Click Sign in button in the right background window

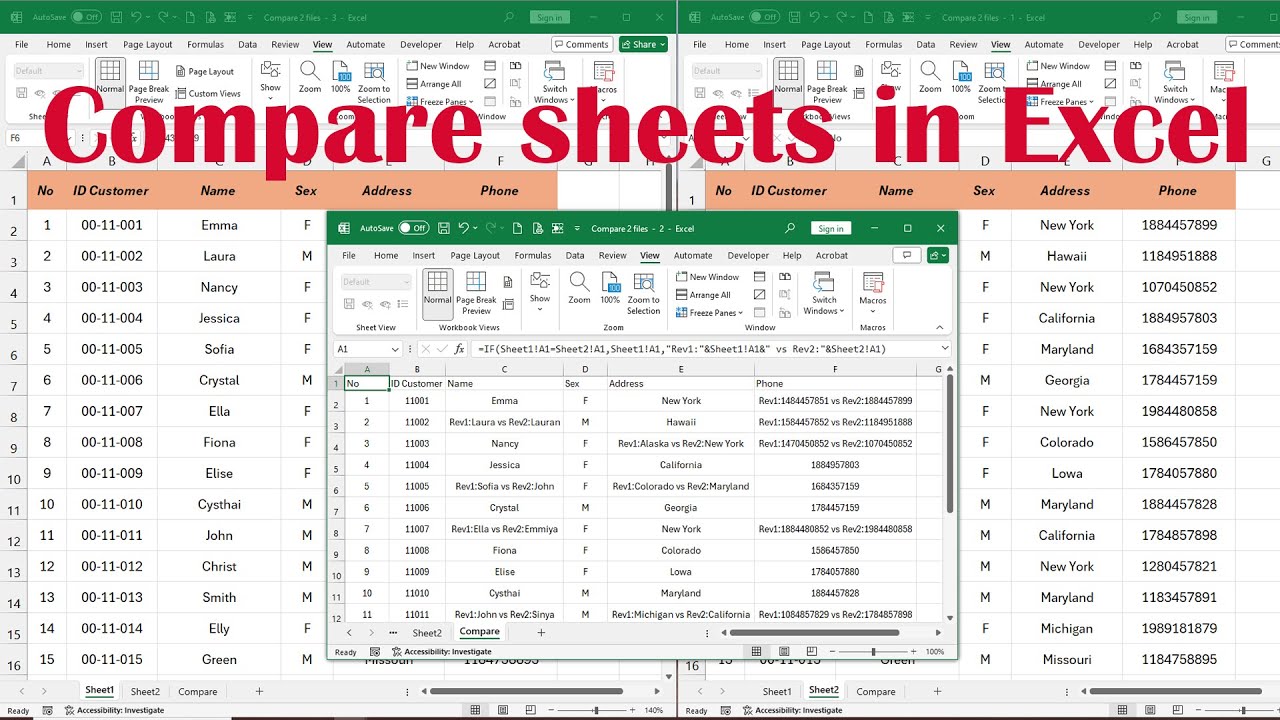click(x=1198, y=17)
